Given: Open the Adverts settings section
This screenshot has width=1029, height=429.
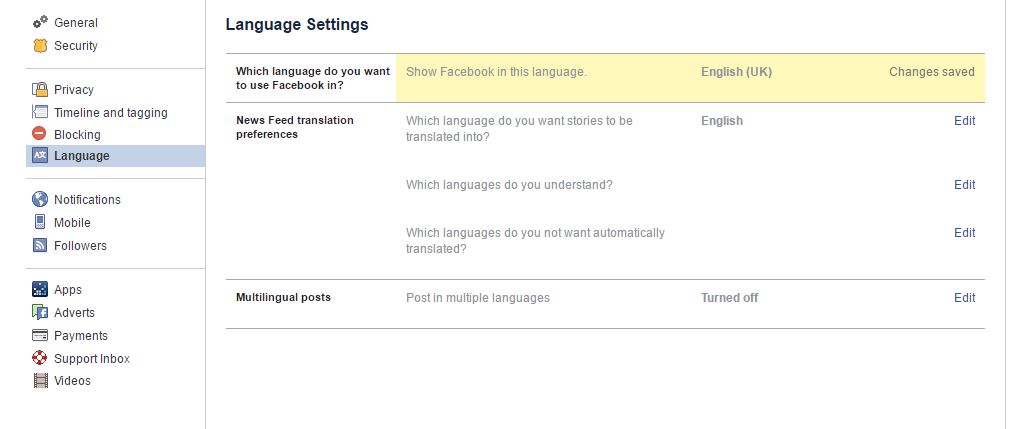Looking at the screenshot, I should [x=74, y=312].
